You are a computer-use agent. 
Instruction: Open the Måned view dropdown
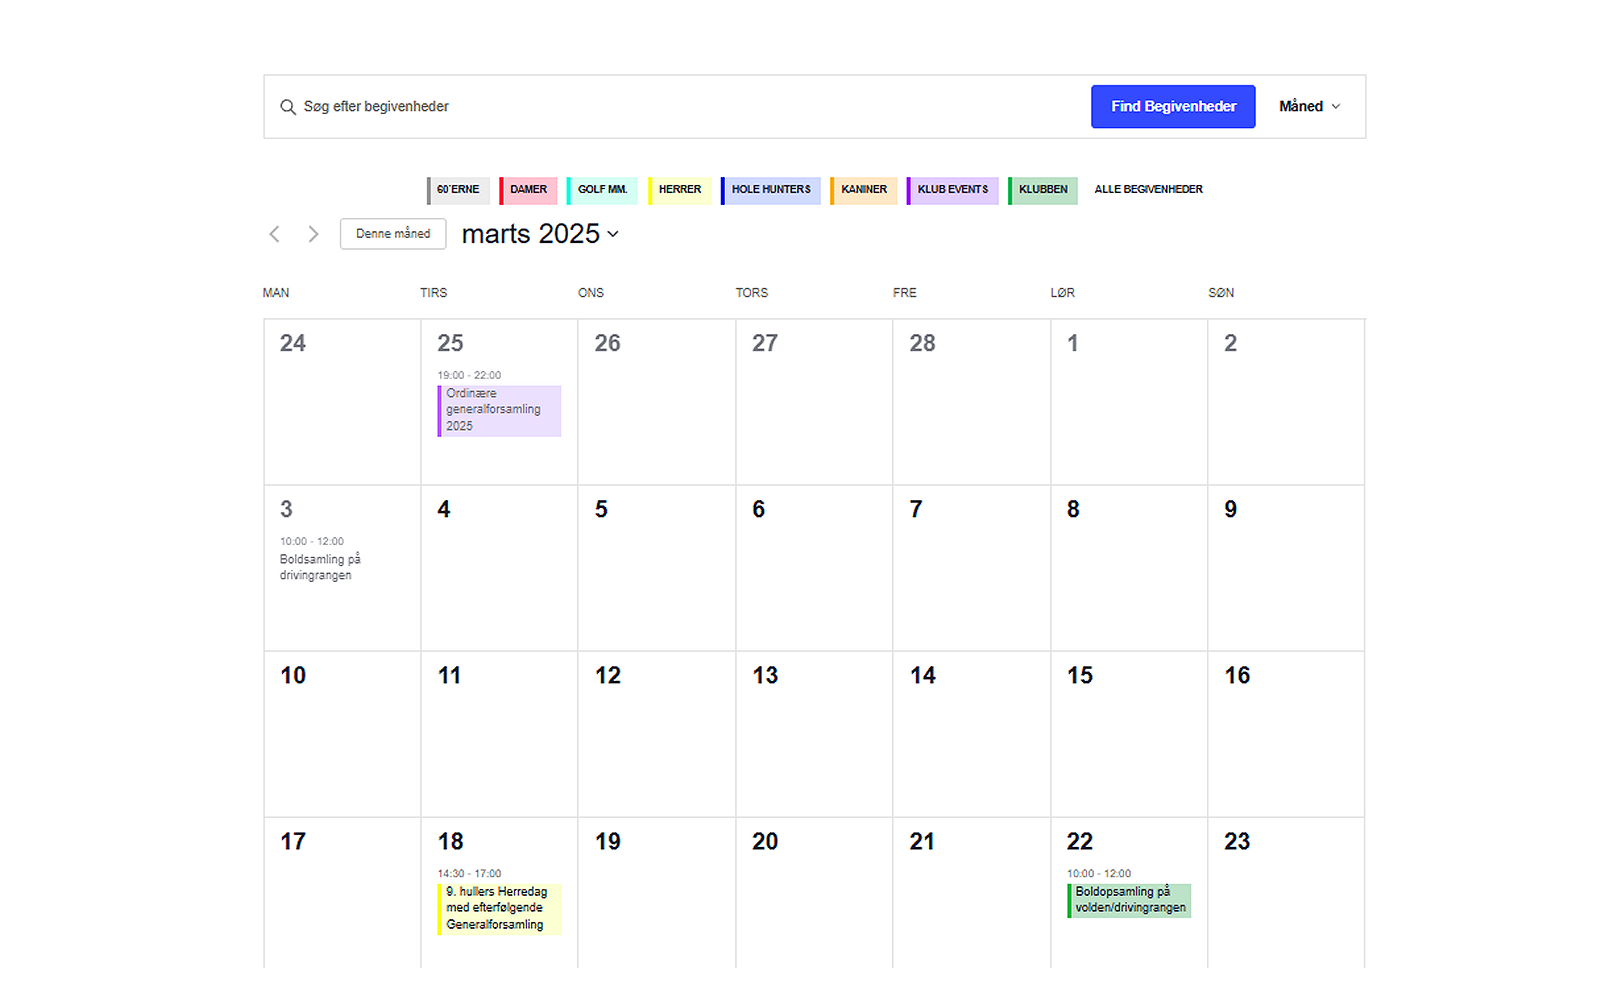coord(1309,107)
